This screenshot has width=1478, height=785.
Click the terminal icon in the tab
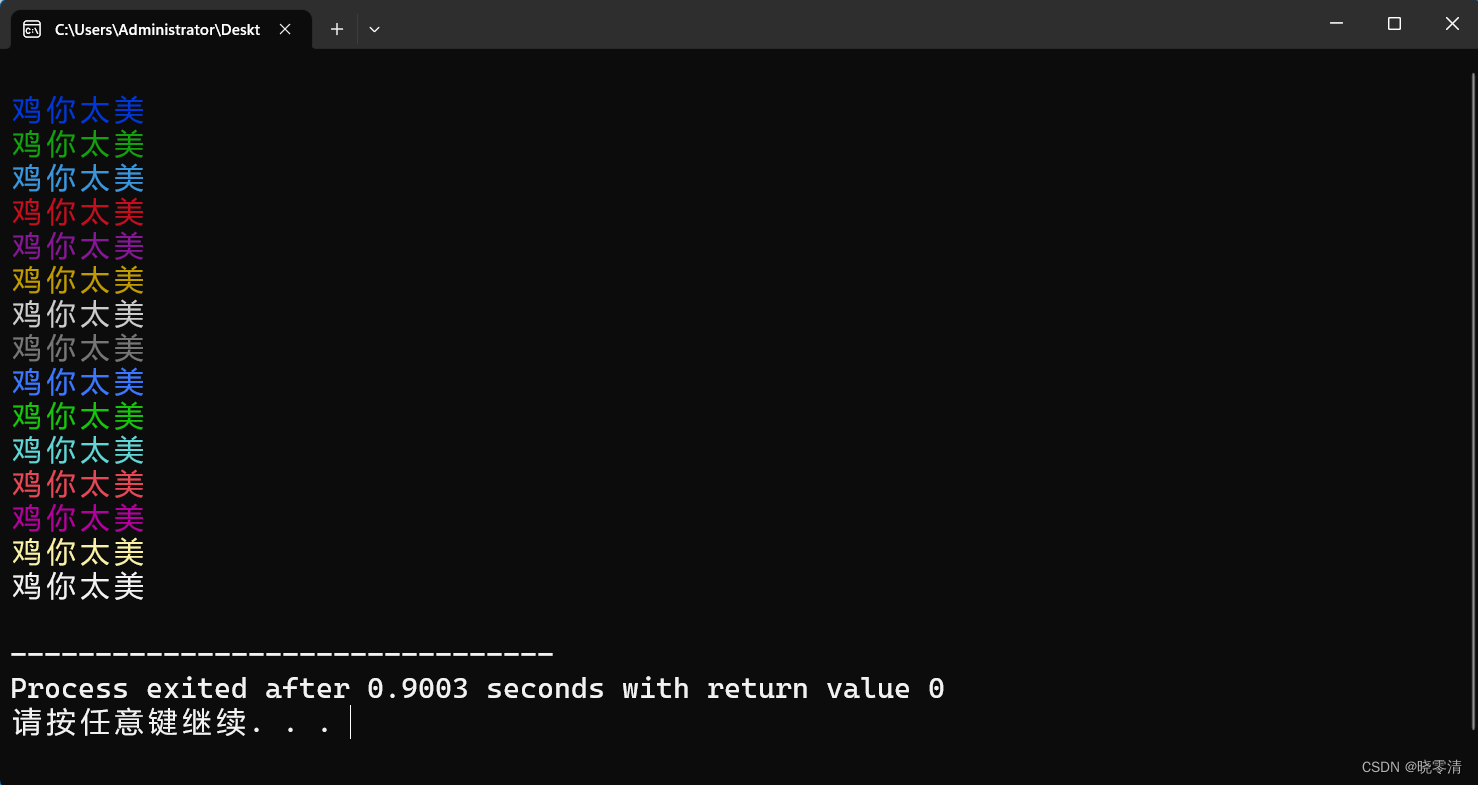[x=32, y=29]
